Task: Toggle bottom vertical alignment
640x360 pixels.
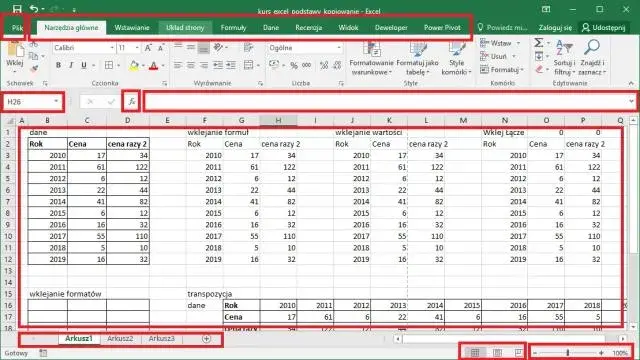Action: pos(203,48)
